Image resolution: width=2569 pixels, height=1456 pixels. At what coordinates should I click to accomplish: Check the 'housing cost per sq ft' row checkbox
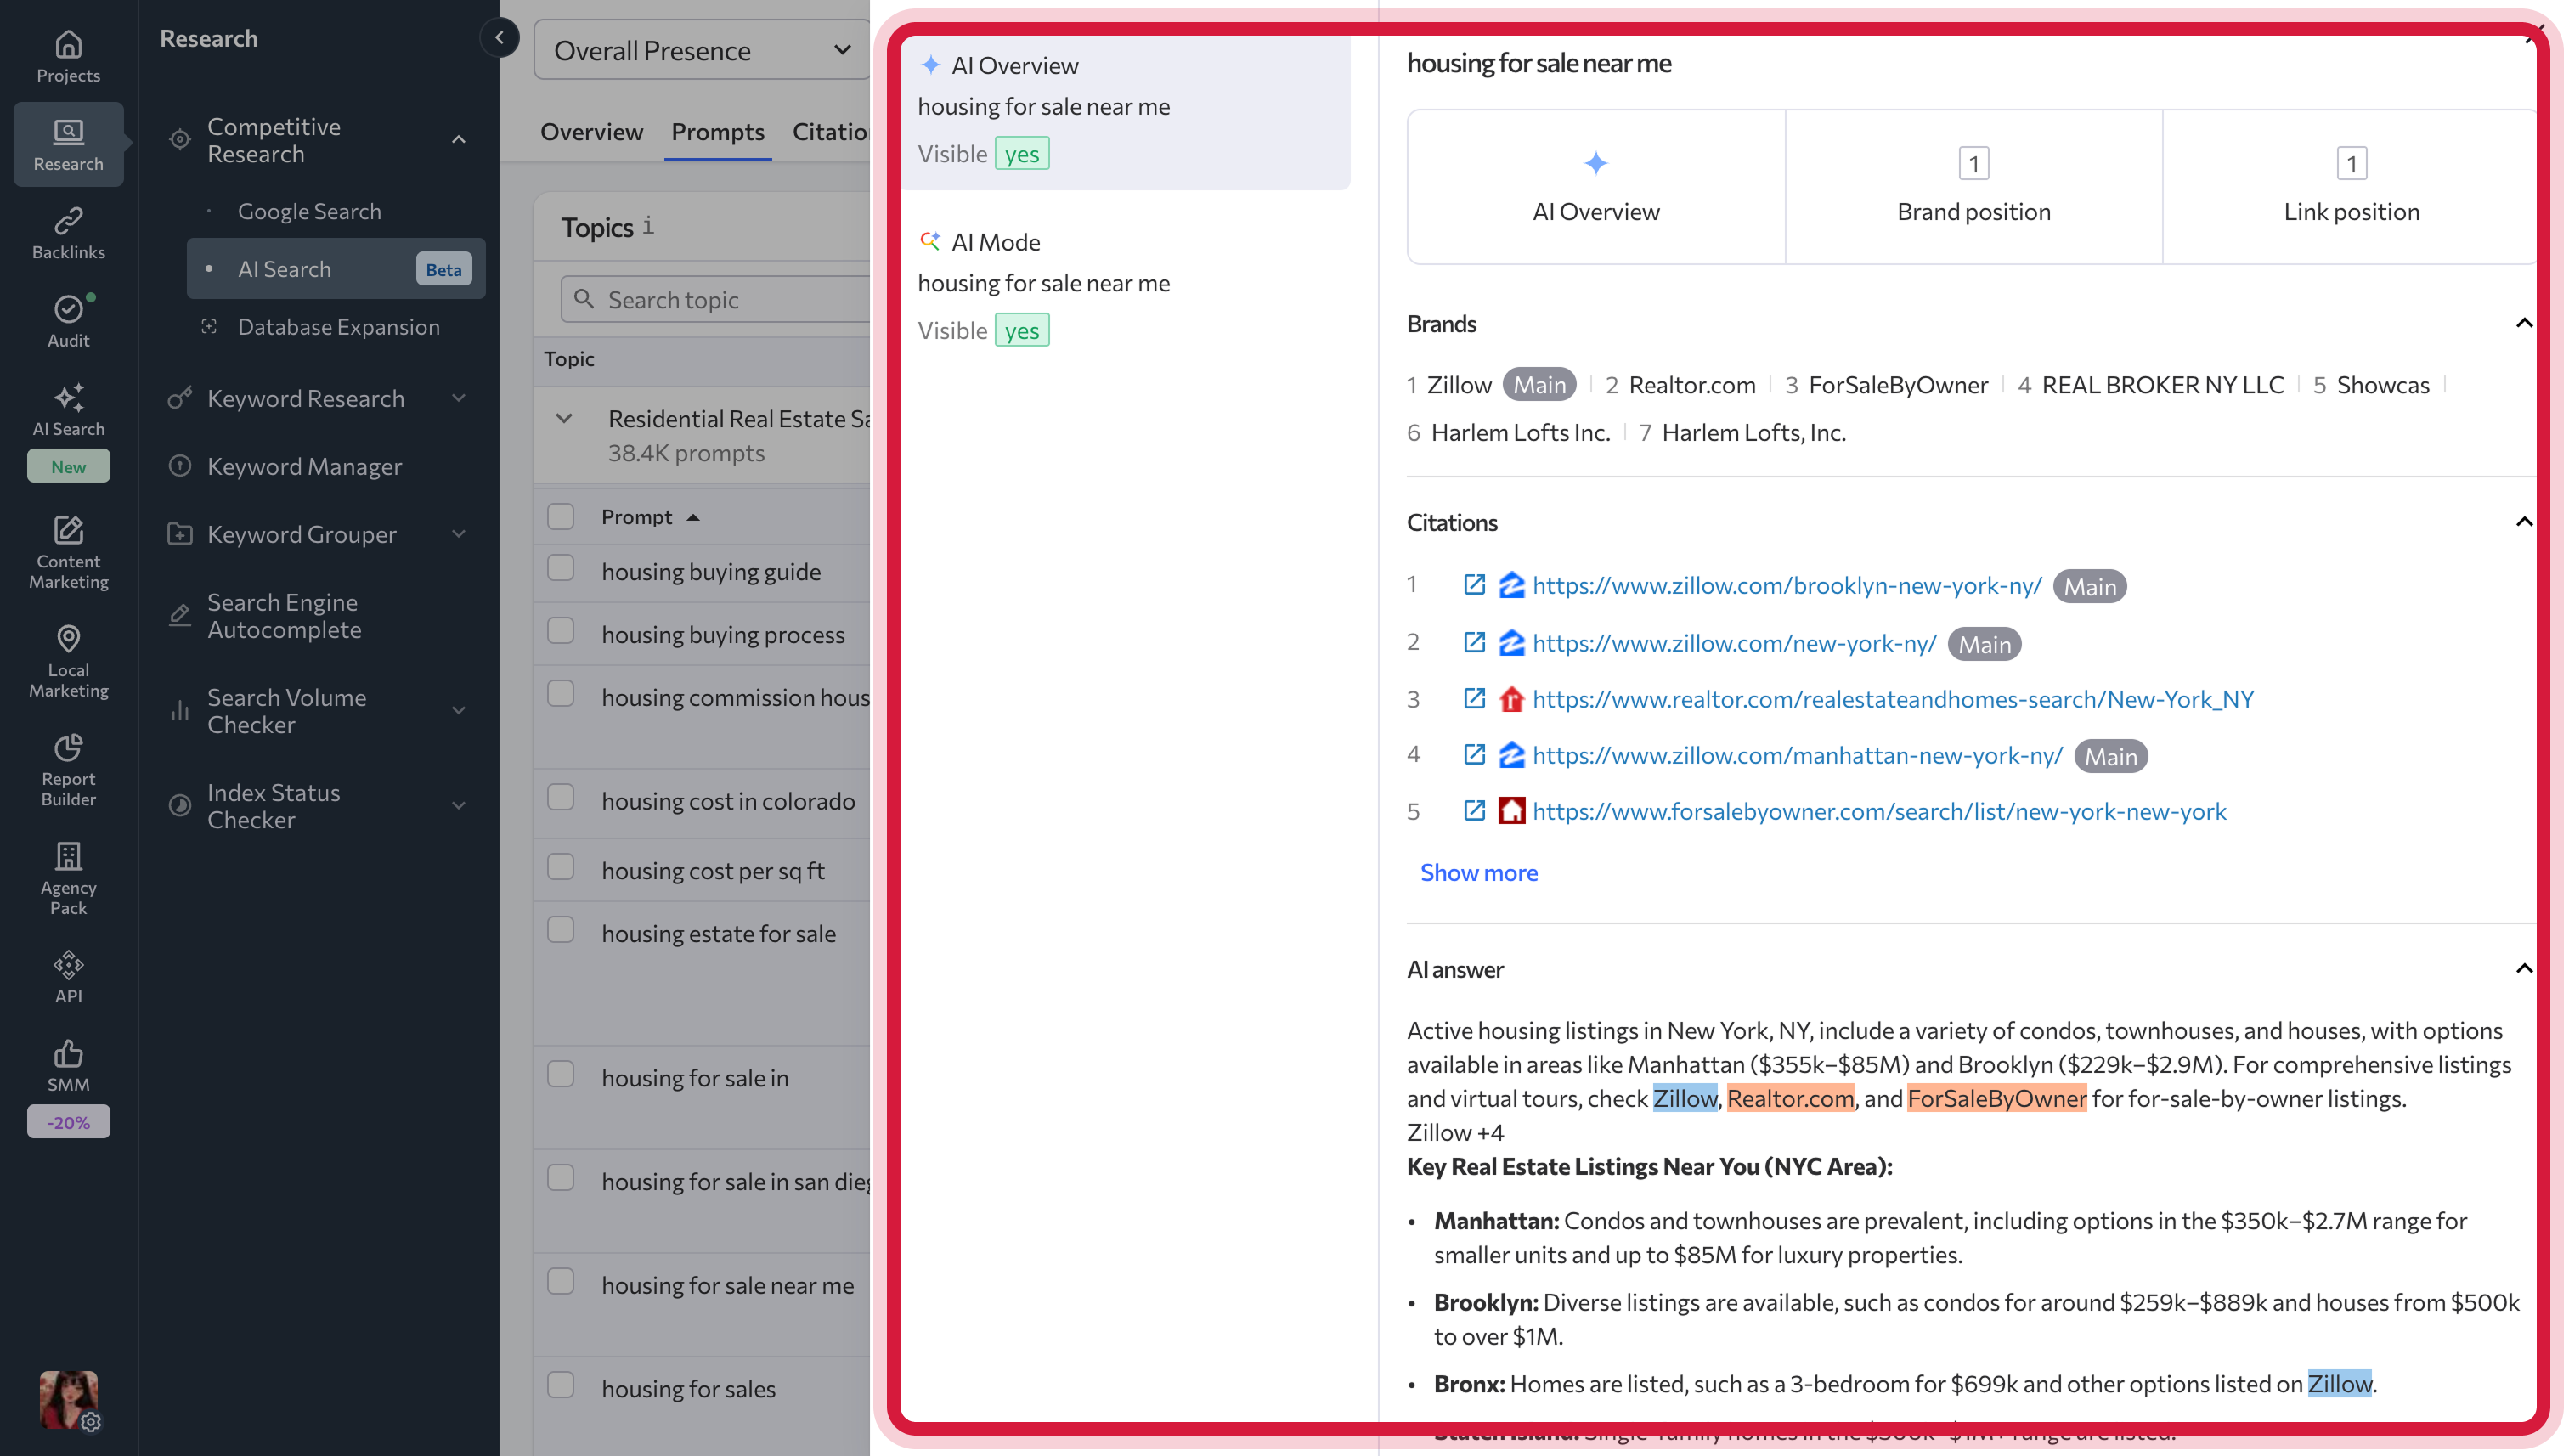561,867
